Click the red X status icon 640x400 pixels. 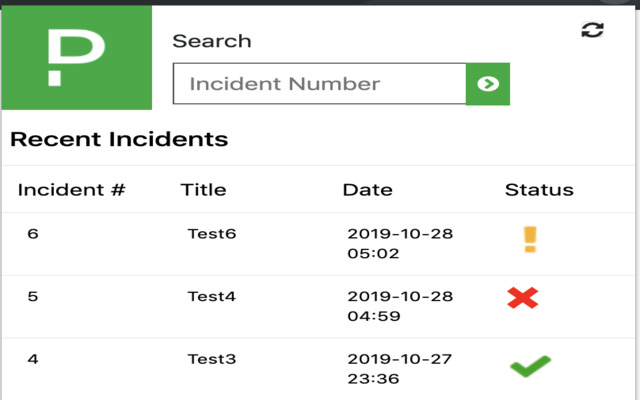pyautogui.click(x=522, y=297)
